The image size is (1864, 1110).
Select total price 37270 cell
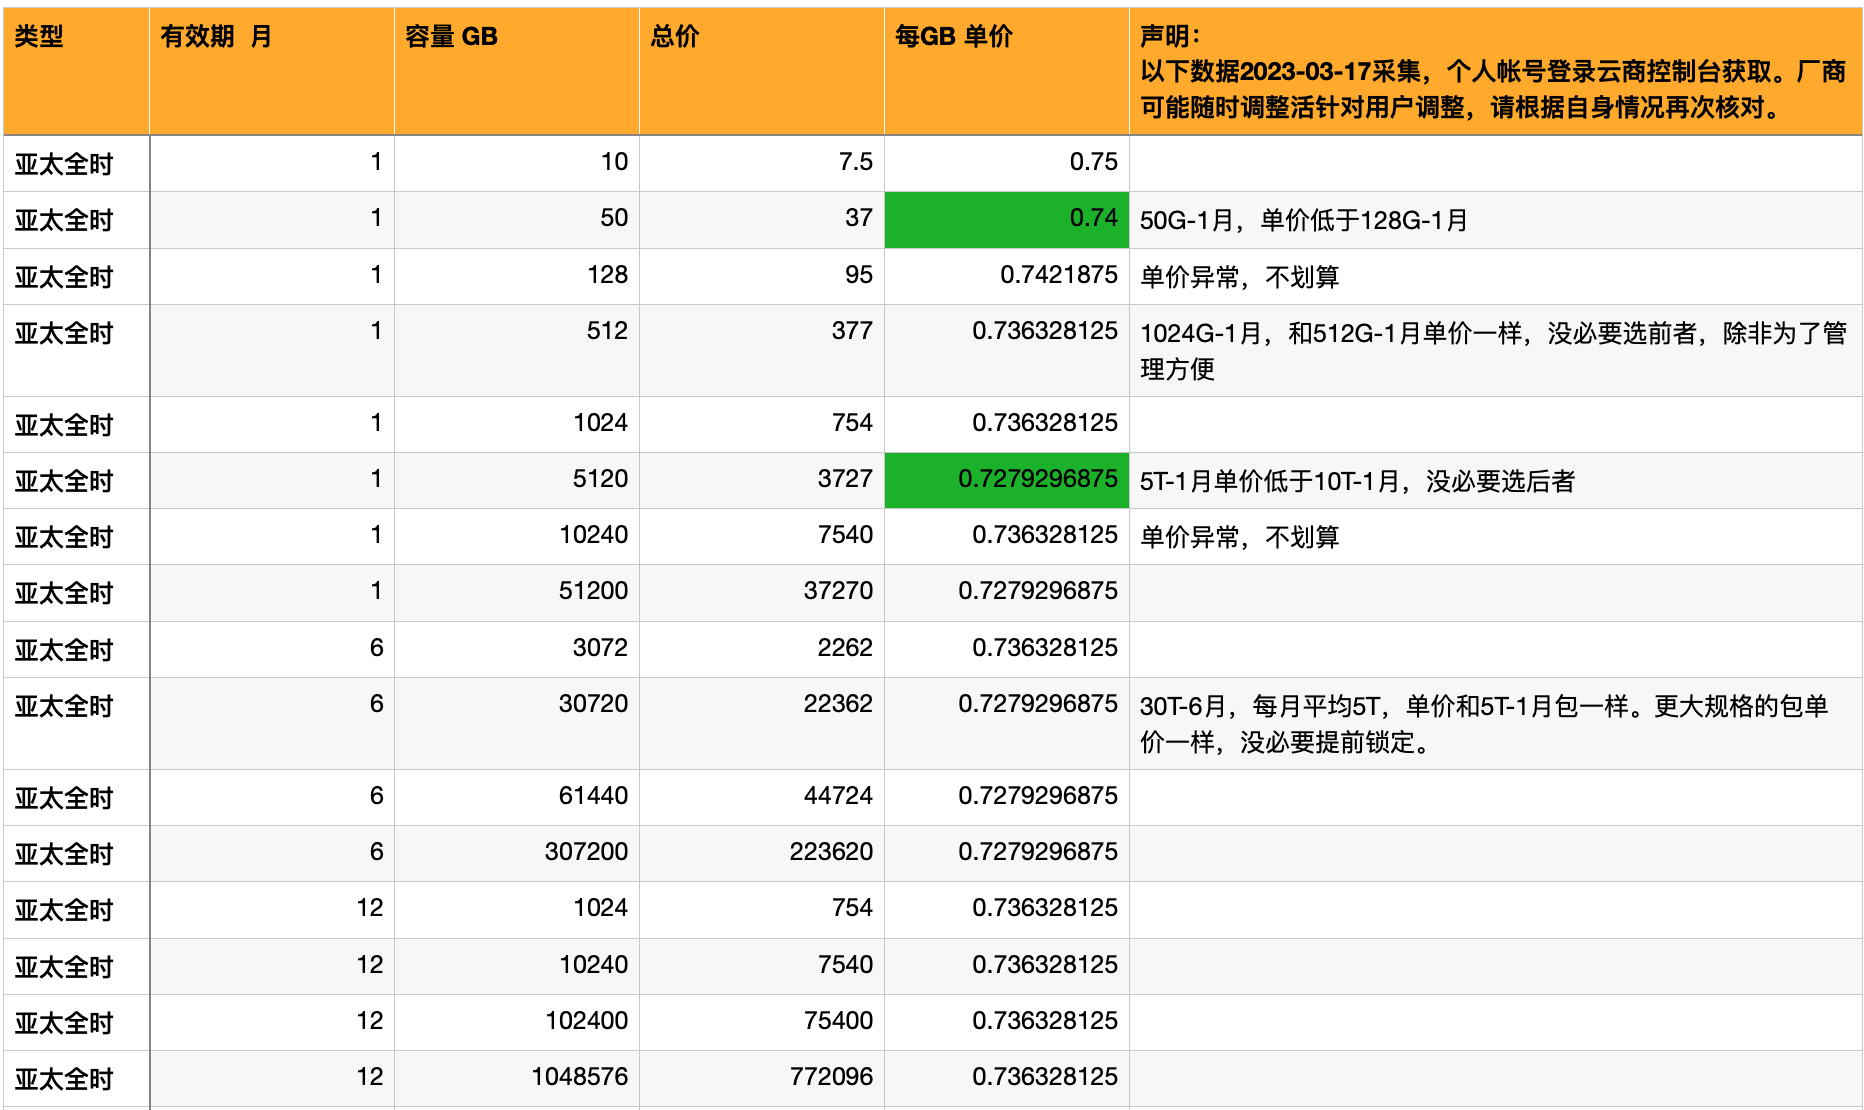(762, 593)
